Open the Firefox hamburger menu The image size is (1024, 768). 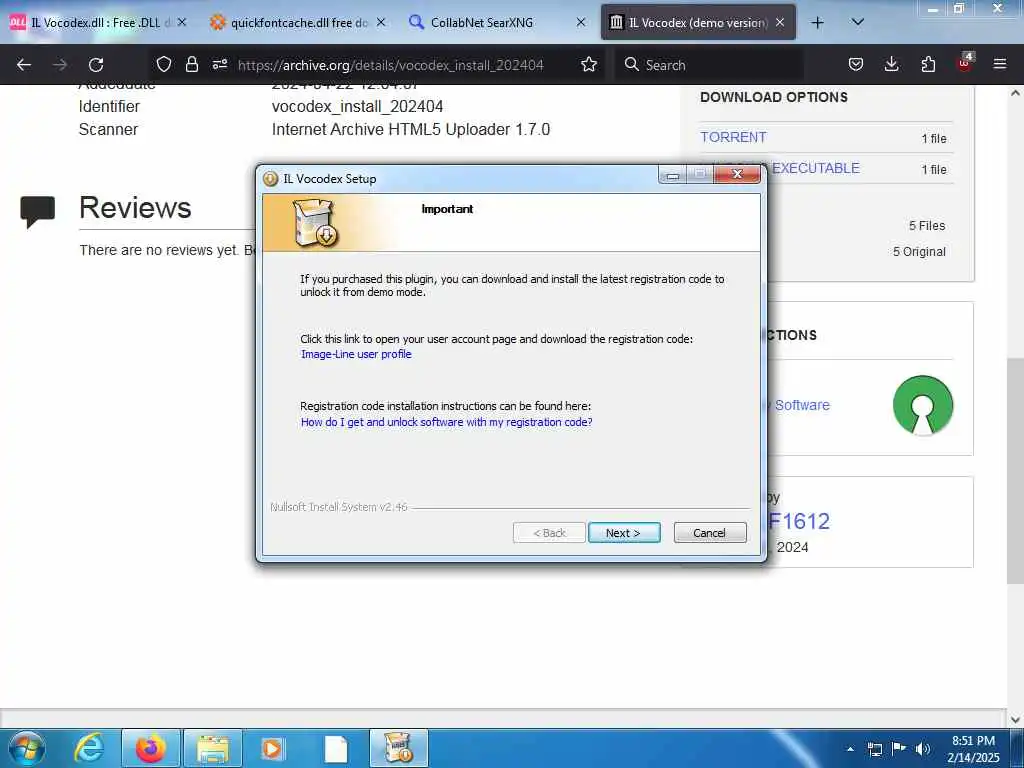coord(1000,64)
